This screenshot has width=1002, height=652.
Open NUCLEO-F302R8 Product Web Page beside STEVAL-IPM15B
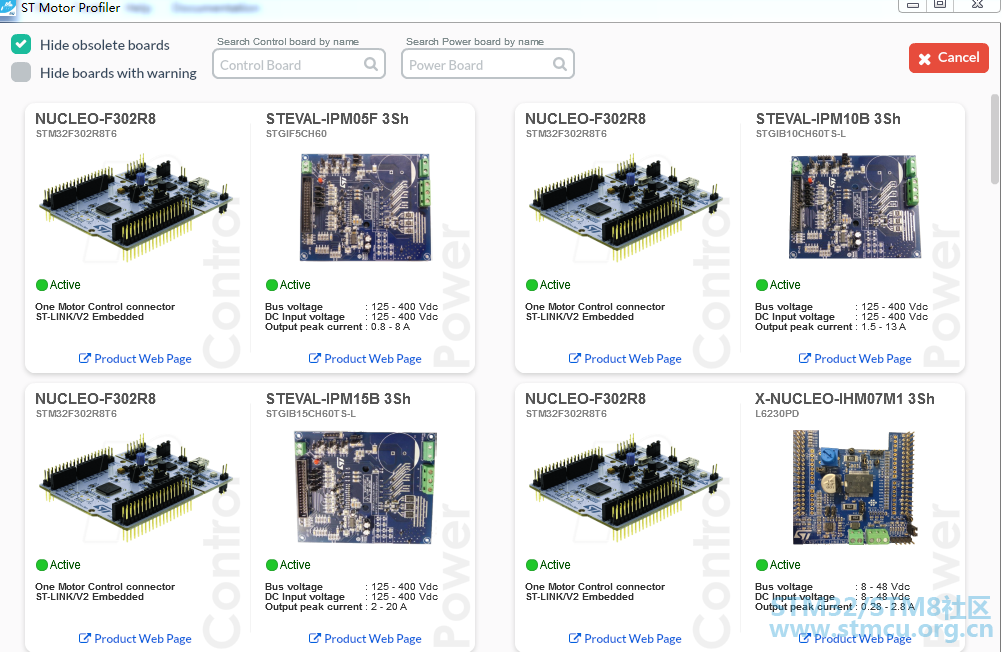tap(135, 639)
